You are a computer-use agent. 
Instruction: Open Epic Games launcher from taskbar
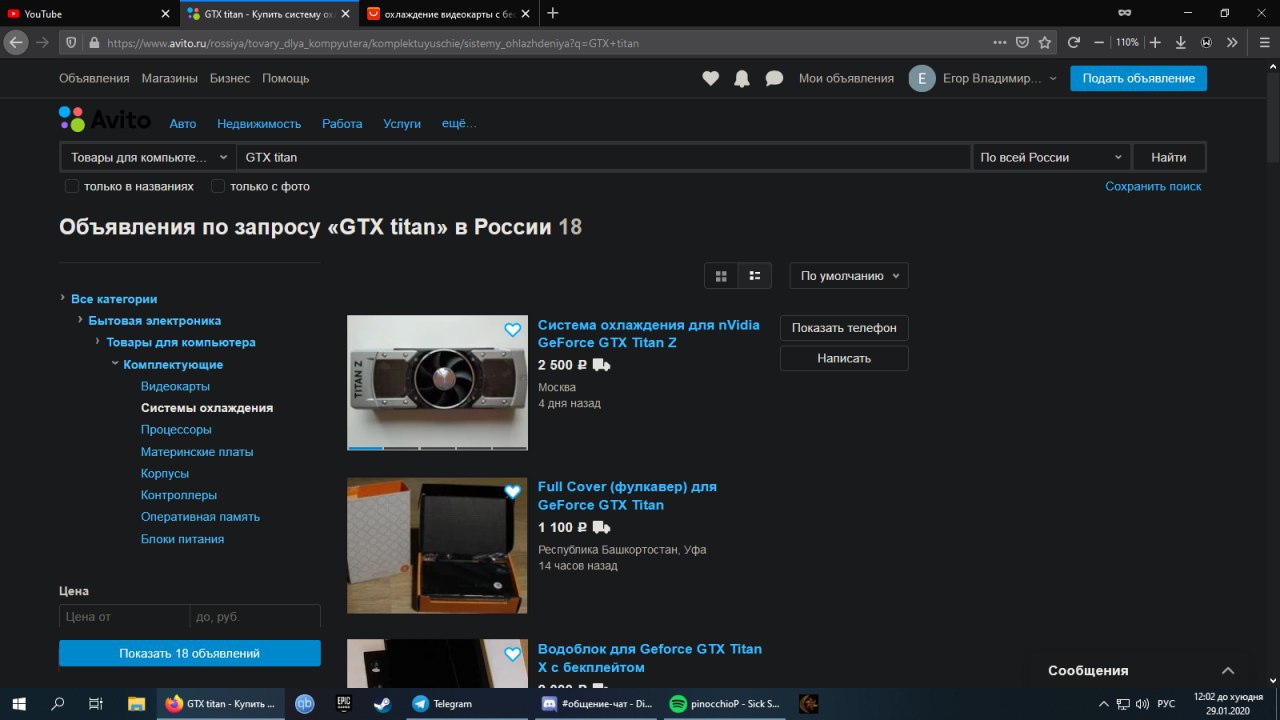pos(343,704)
